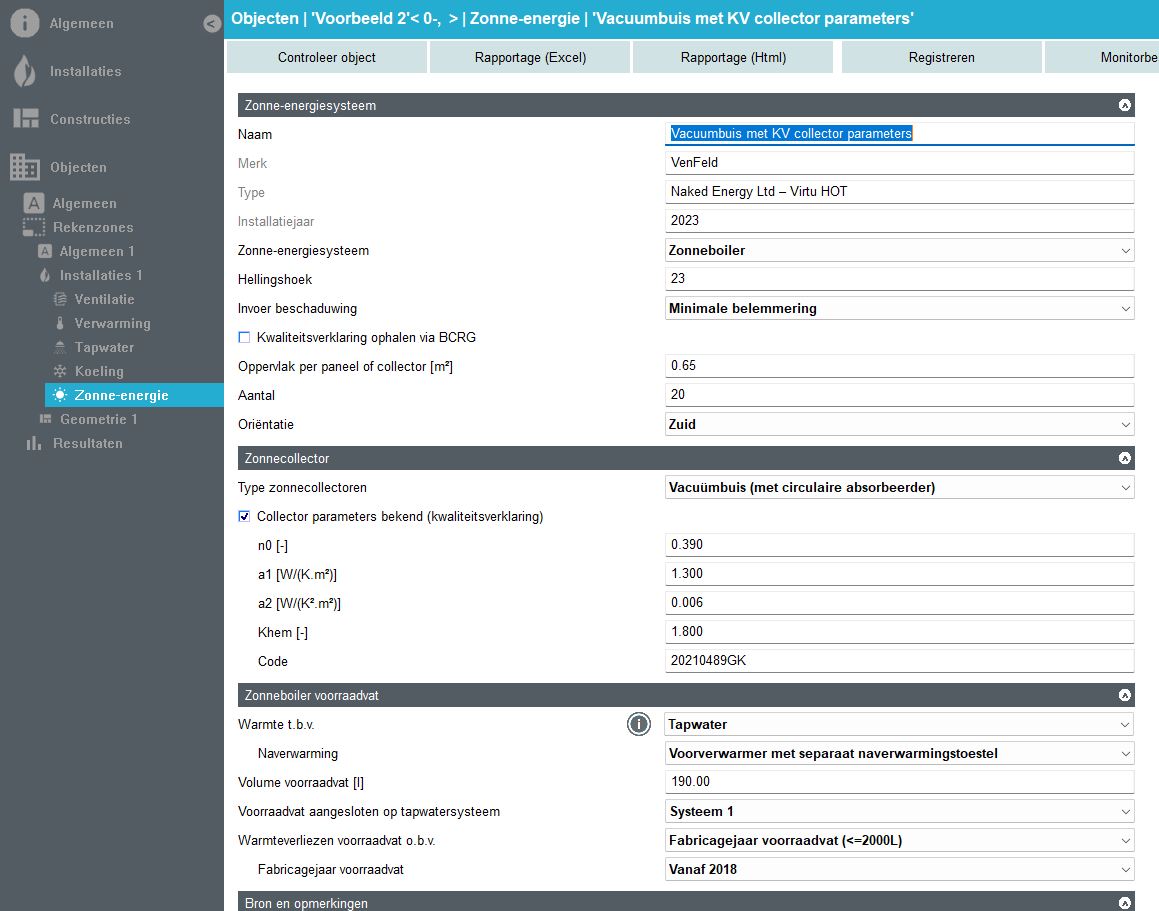Image resolution: width=1159 pixels, height=911 pixels.
Task: Expand the Oriëntatie dropdown showing Zuid
Action: [899, 424]
